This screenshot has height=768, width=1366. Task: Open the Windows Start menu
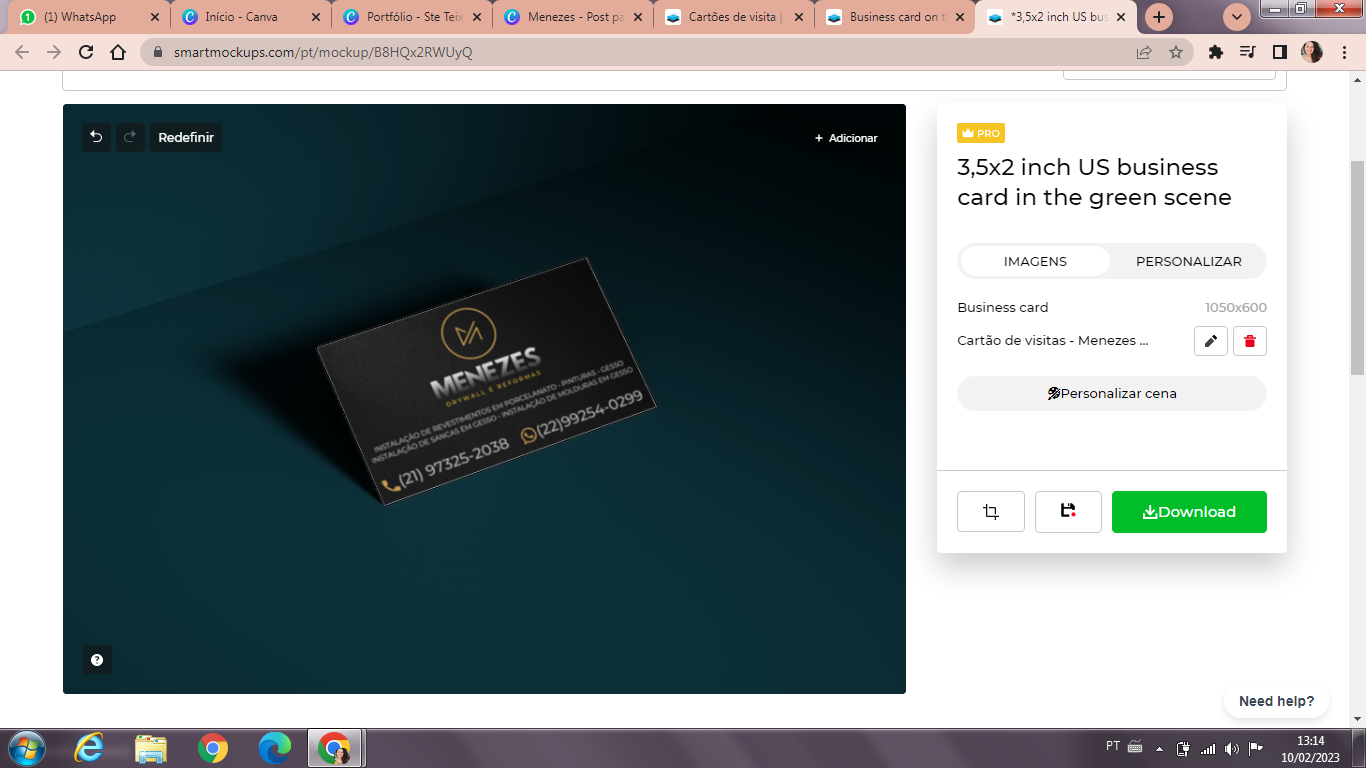coord(26,748)
